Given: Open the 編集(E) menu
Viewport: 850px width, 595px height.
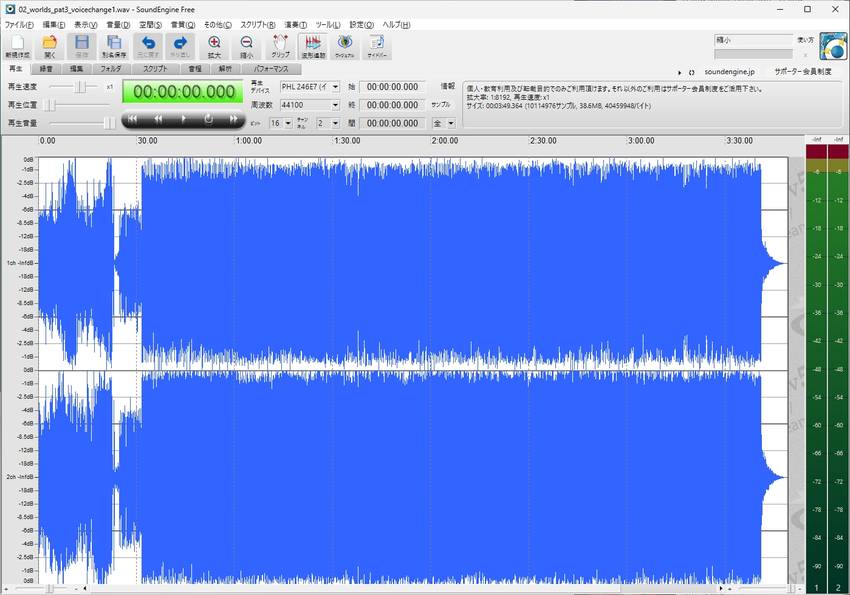Looking at the screenshot, I should 54,25.
